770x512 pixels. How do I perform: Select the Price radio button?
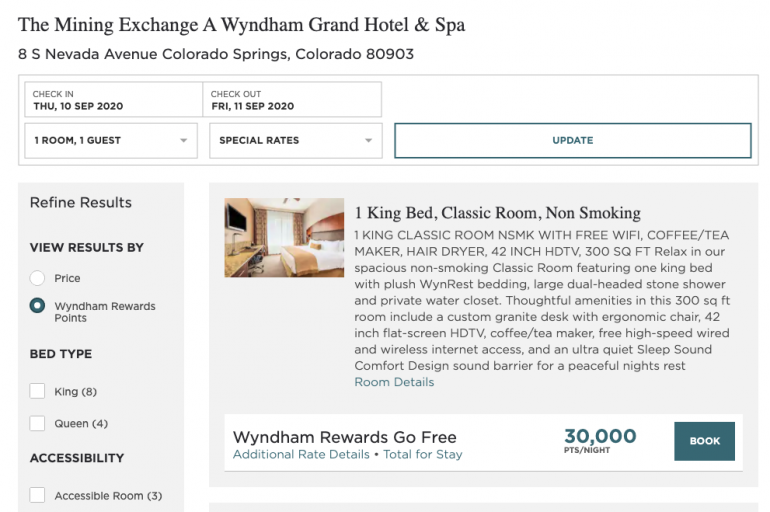[38, 278]
